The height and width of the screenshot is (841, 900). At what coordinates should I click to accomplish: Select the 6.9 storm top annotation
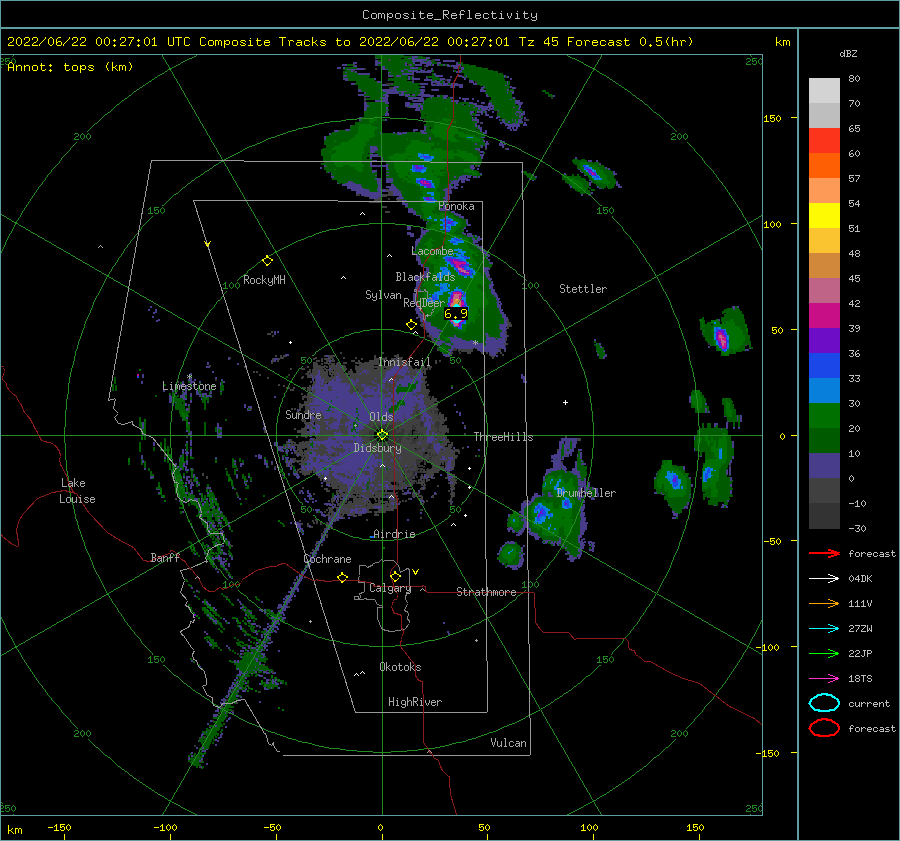(x=456, y=313)
